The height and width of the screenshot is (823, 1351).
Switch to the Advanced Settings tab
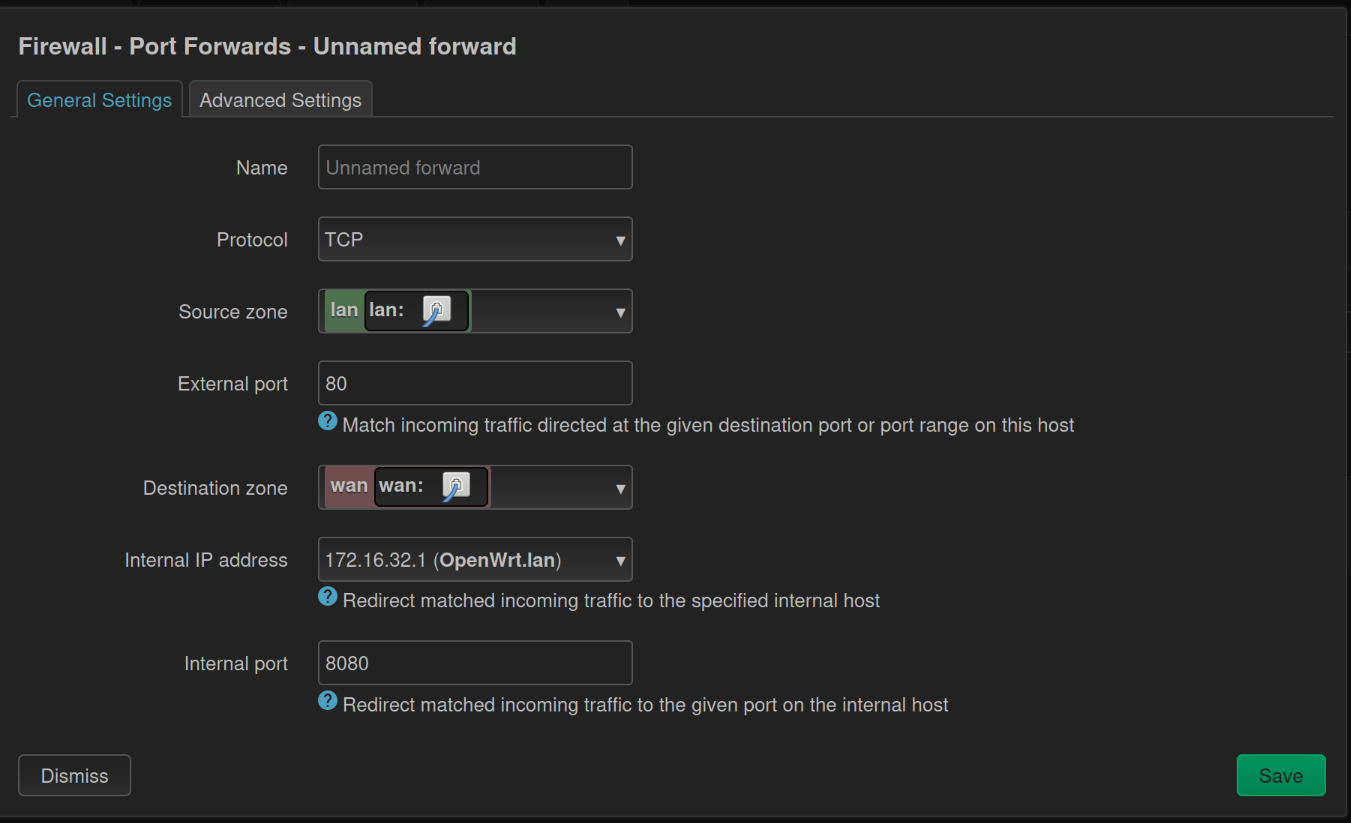[280, 99]
